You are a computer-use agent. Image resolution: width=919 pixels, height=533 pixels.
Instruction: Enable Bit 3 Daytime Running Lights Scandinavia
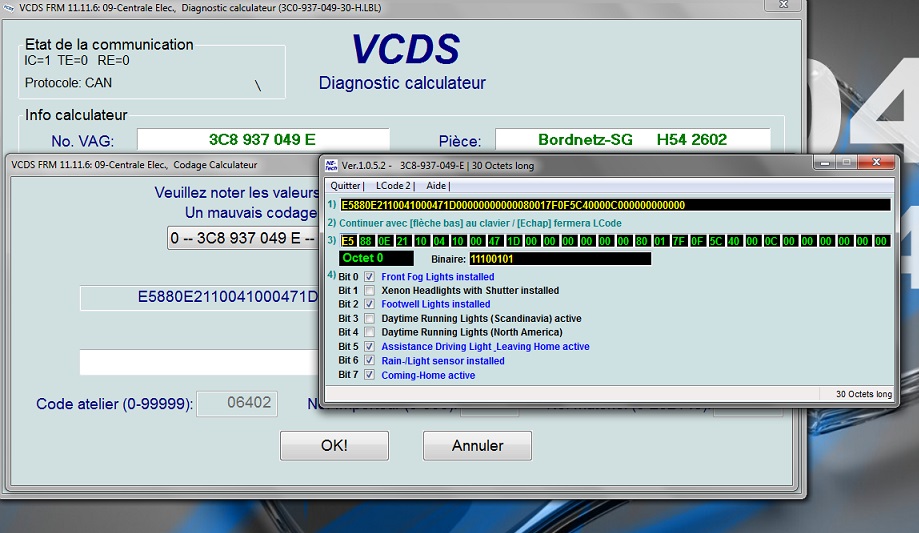370,319
